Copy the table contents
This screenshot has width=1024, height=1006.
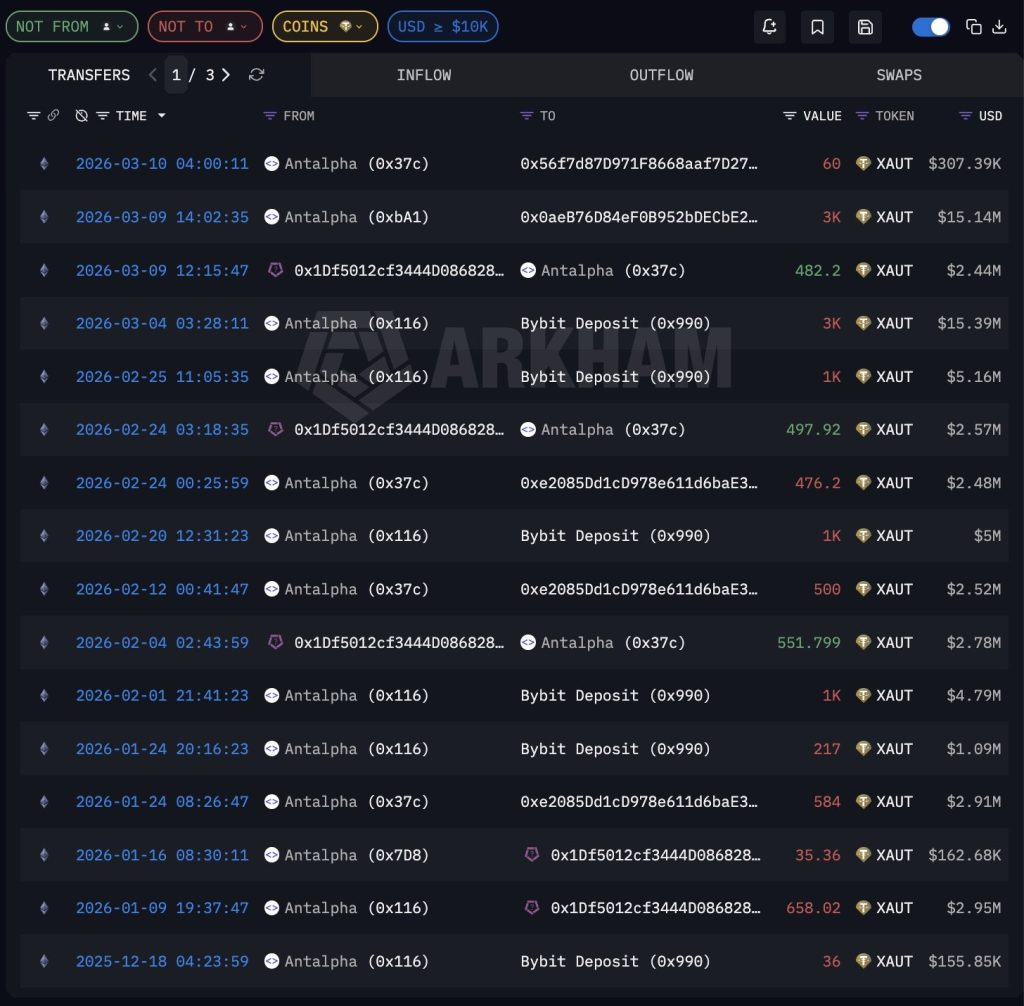click(x=974, y=27)
